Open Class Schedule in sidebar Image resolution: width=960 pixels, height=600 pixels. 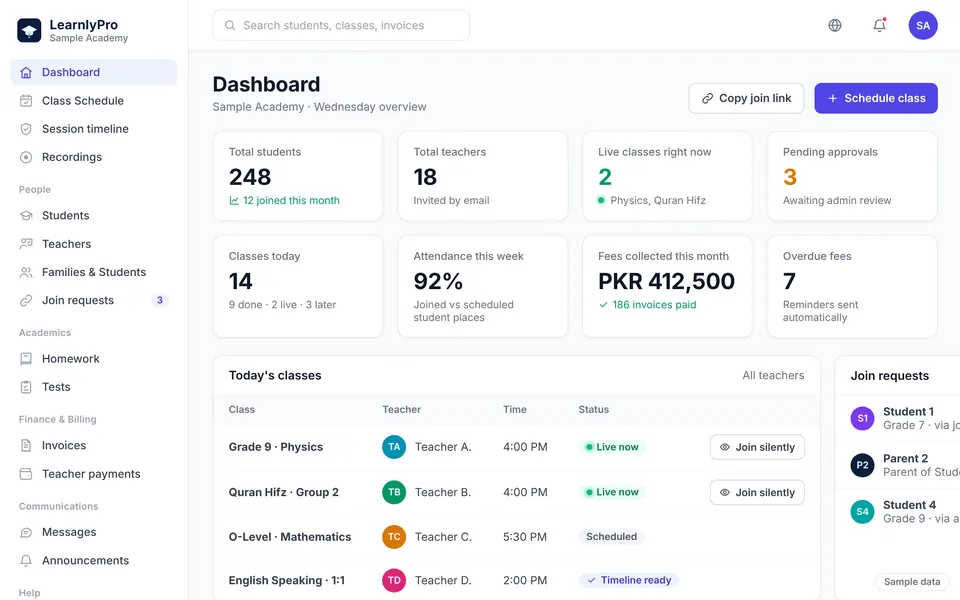[94, 100]
